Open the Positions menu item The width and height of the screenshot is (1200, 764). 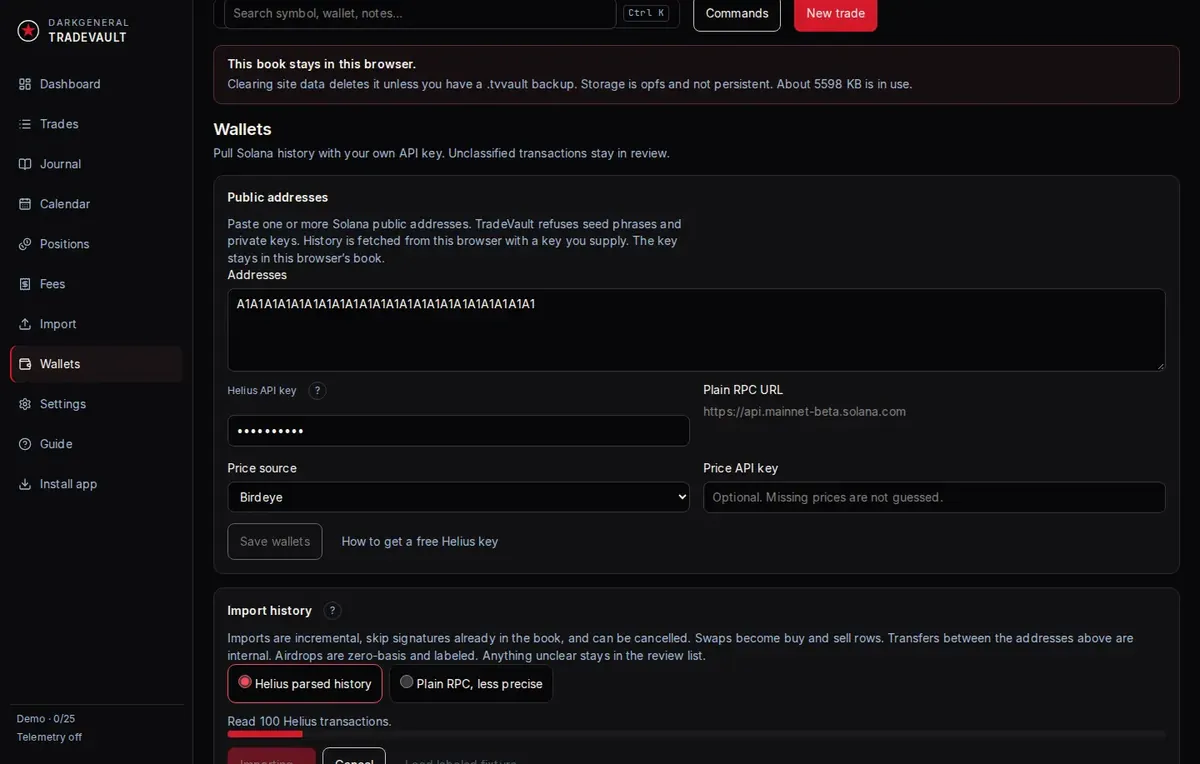pyautogui.click(x=96, y=244)
